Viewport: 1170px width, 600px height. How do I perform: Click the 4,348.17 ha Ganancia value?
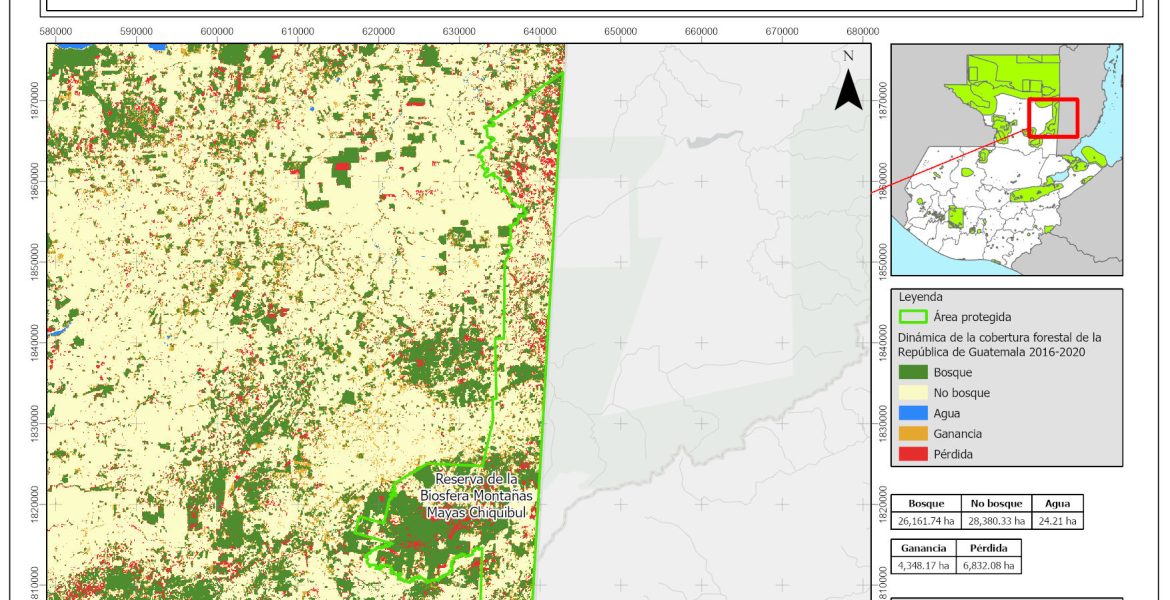pos(924,565)
